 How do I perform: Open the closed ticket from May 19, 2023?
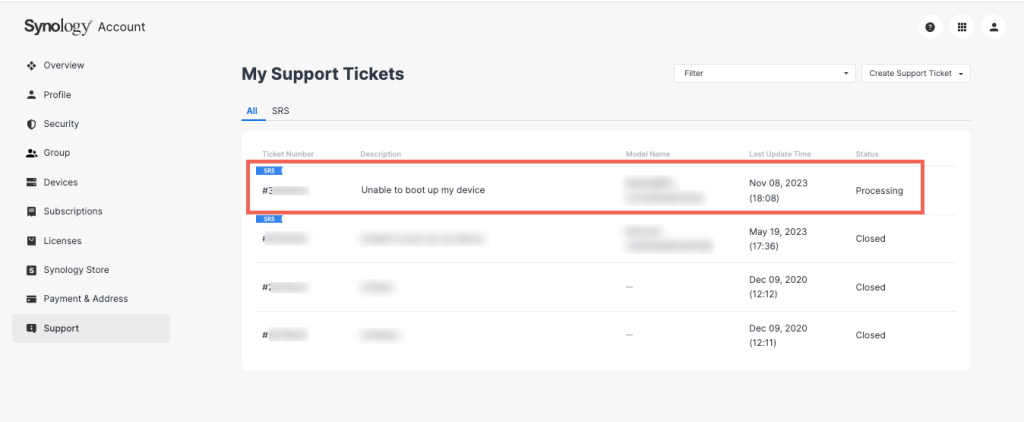tap(604, 239)
